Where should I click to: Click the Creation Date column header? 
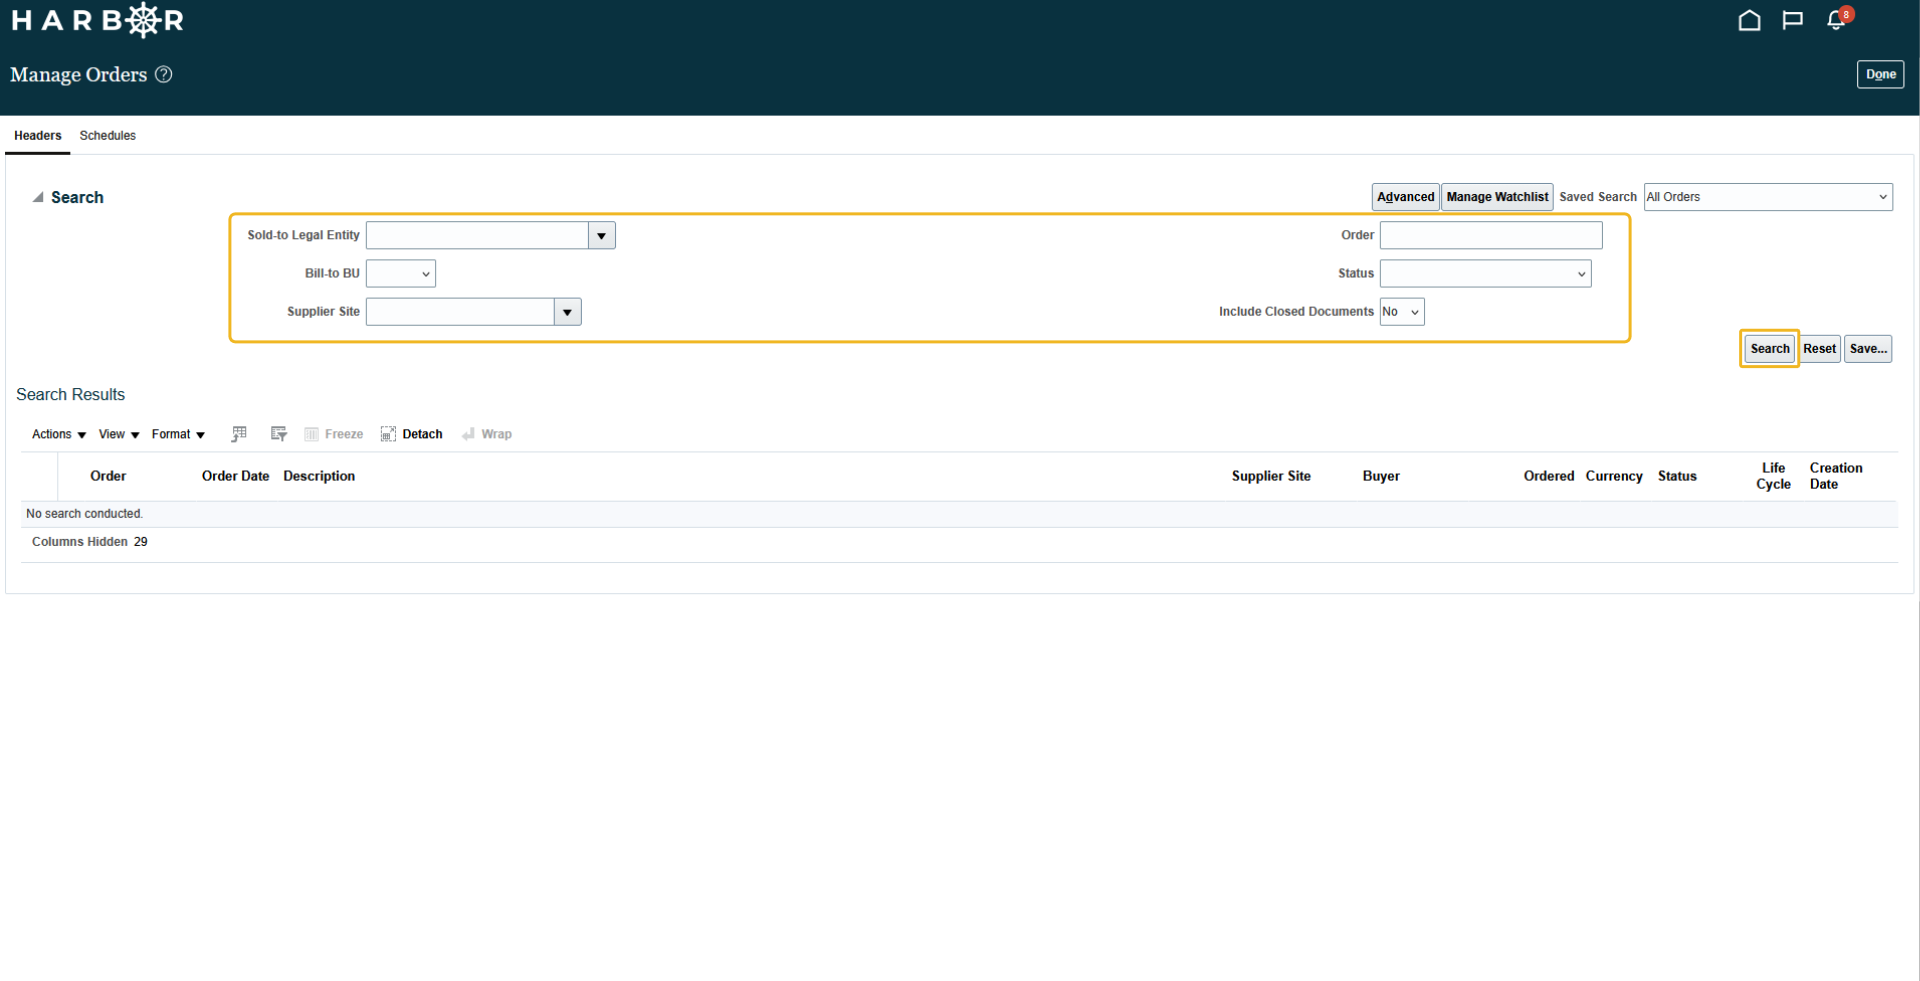[1836, 476]
